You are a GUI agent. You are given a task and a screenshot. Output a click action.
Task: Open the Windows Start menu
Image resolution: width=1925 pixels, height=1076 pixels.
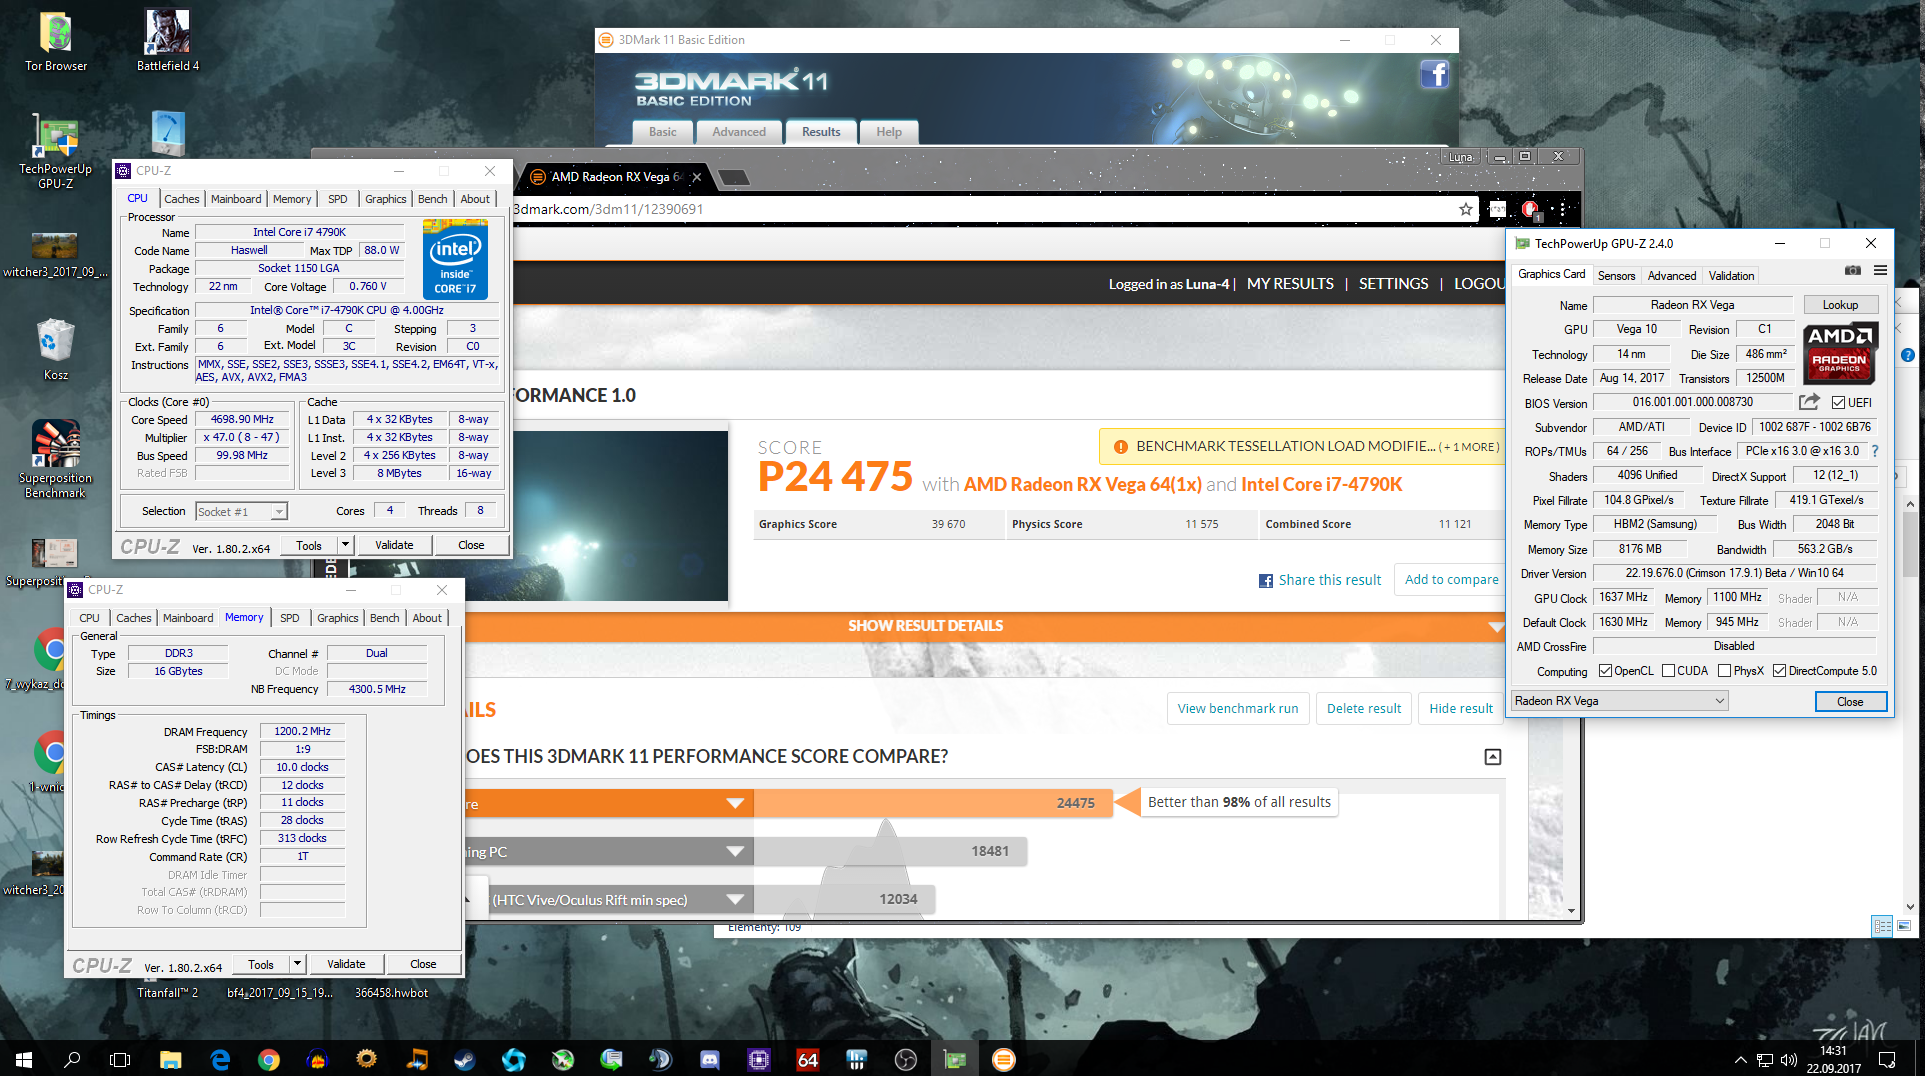click(24, 1059)
